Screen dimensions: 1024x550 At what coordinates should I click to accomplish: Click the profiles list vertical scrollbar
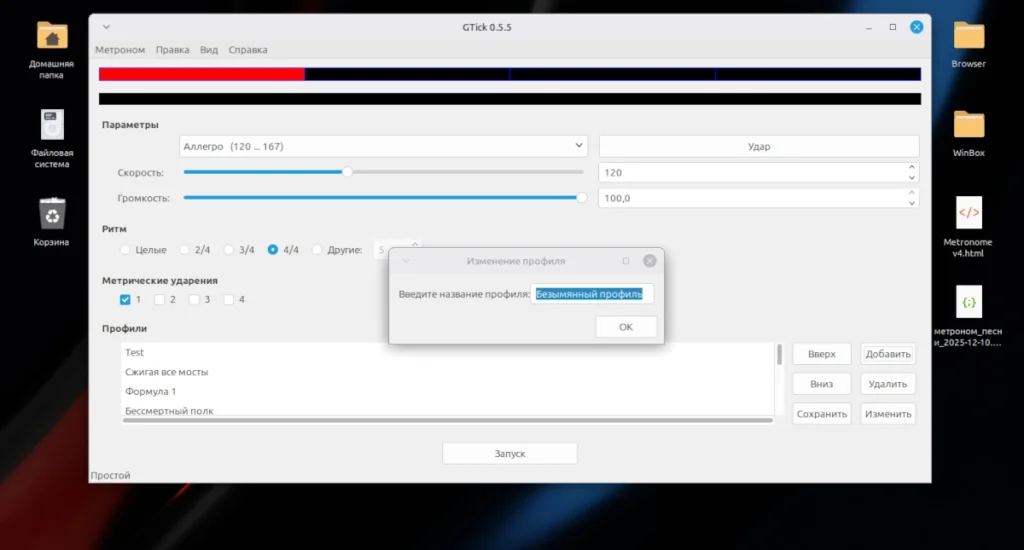779,355
